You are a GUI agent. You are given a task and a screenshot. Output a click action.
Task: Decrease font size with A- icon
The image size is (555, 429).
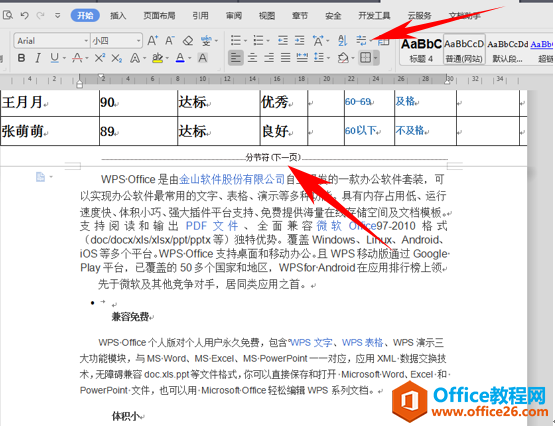click(x=170, y=40)
